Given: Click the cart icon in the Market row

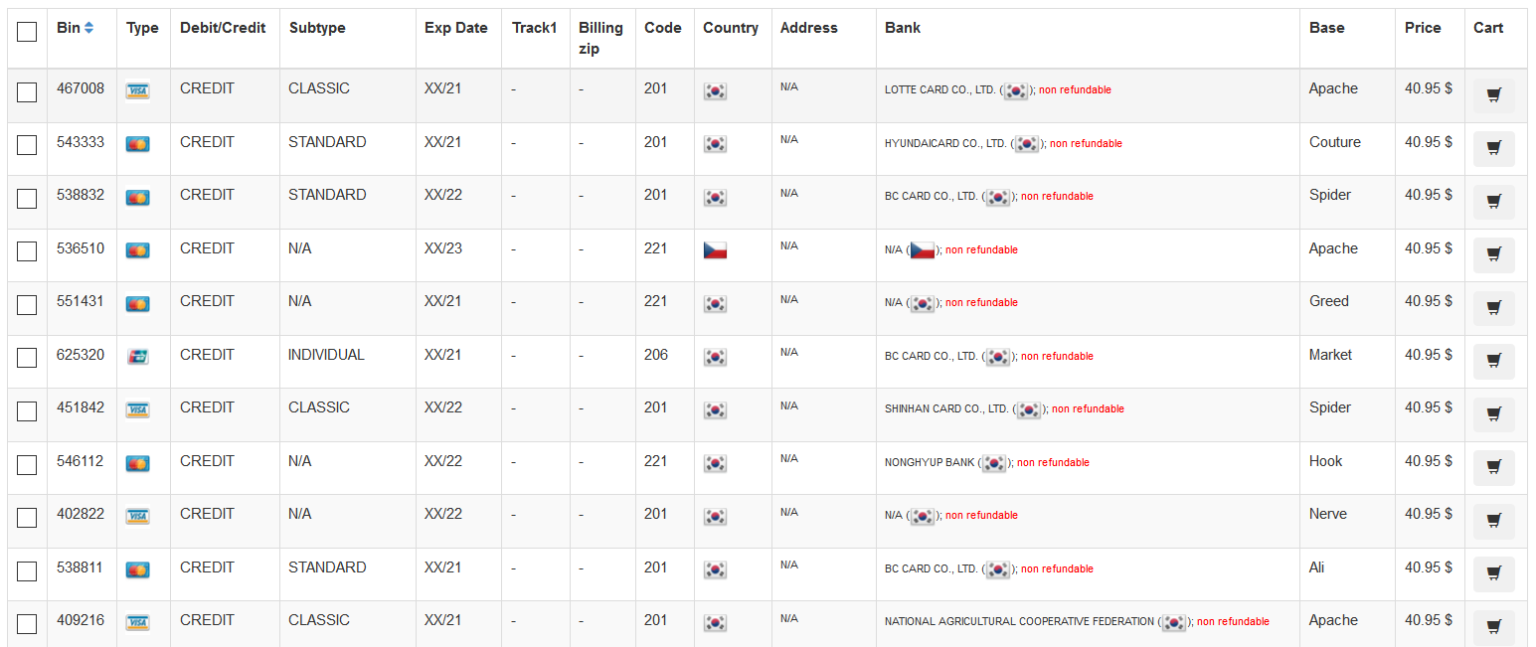Looking at the screenshot, I should coord(1493,361).
